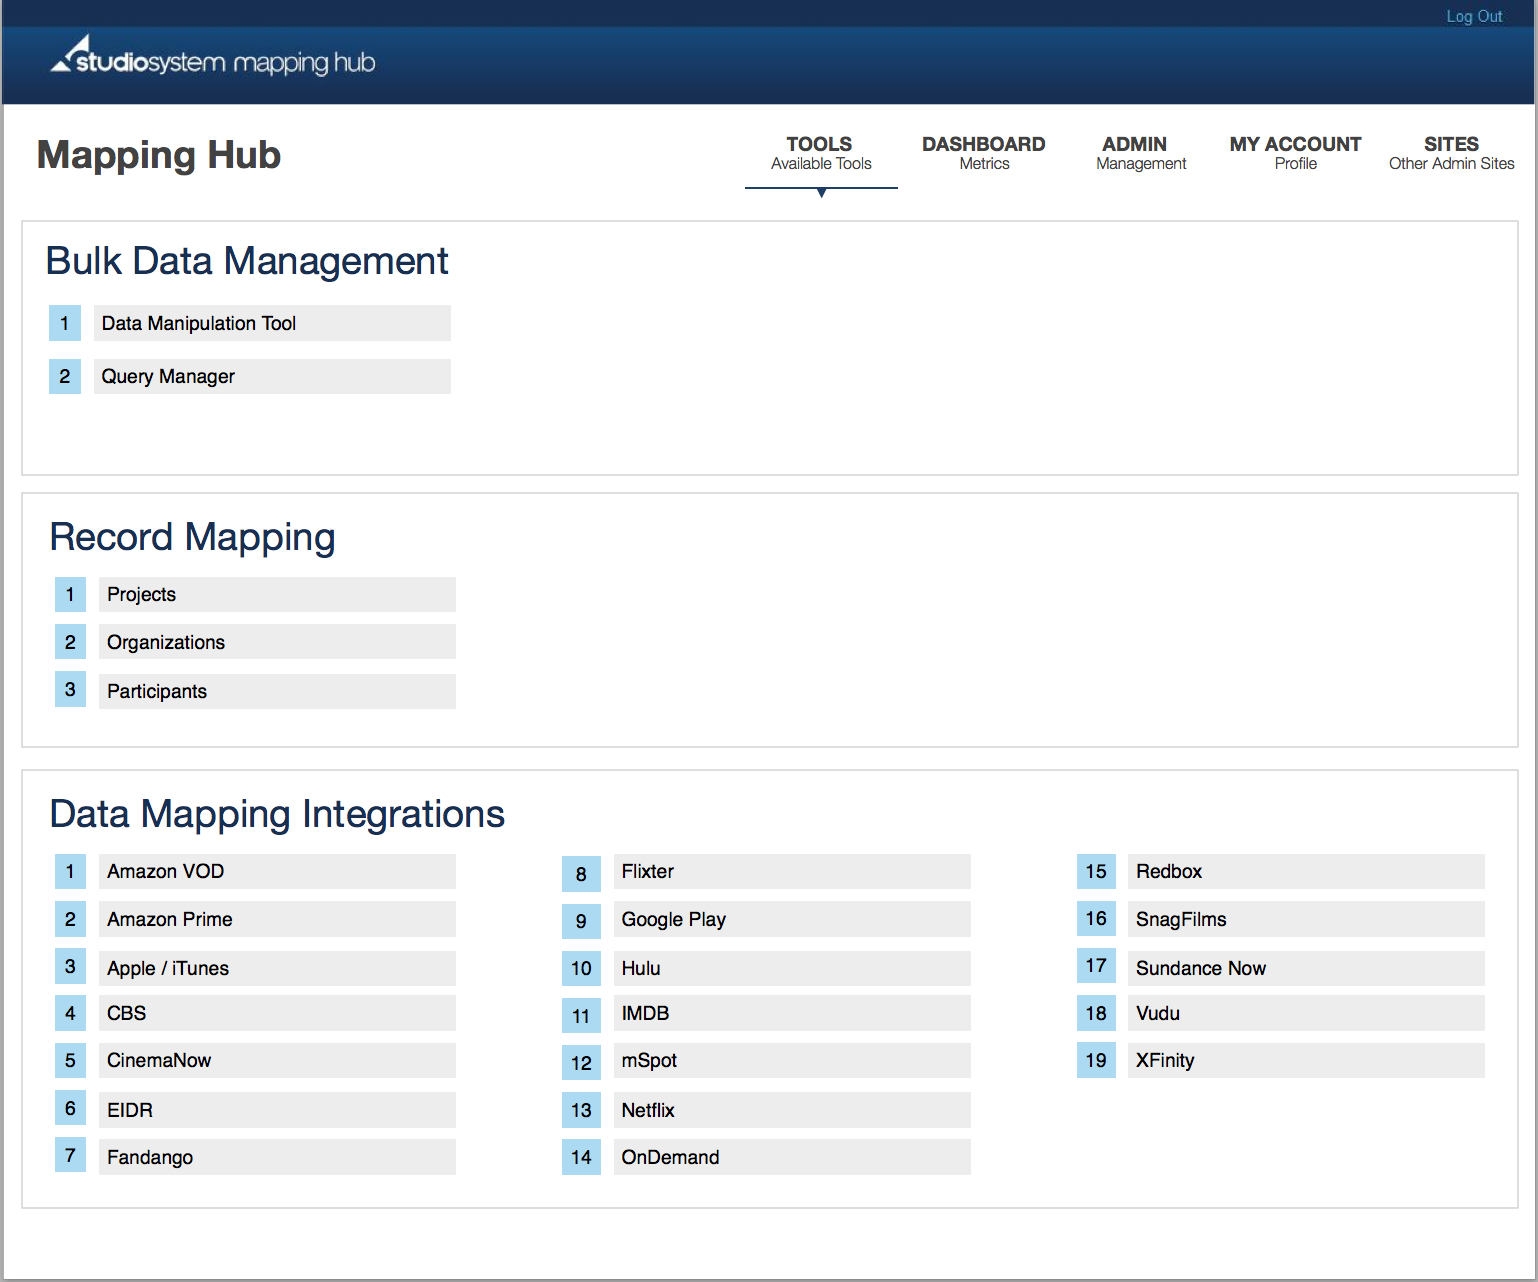The width and height of the screenshot is (1538, 1282).
Task: Click the Record Mapping heading
Action: click(x=192, y=538)
